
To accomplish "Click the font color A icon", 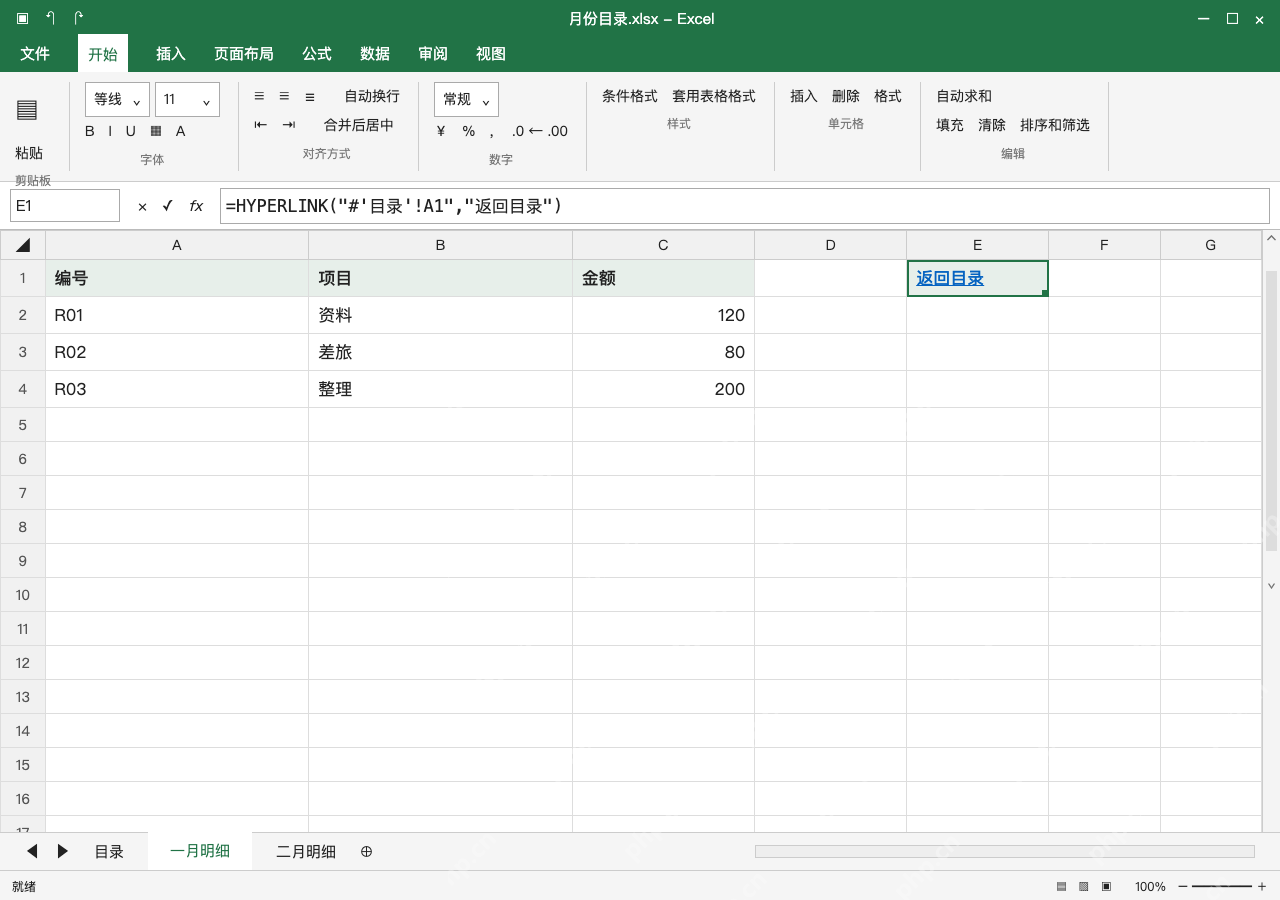I will point(181,131).
